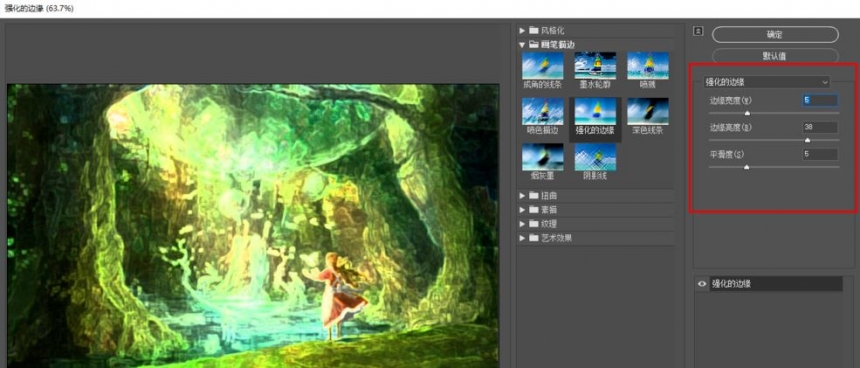Focus the 边缘宽度 value field

(820, 100)
